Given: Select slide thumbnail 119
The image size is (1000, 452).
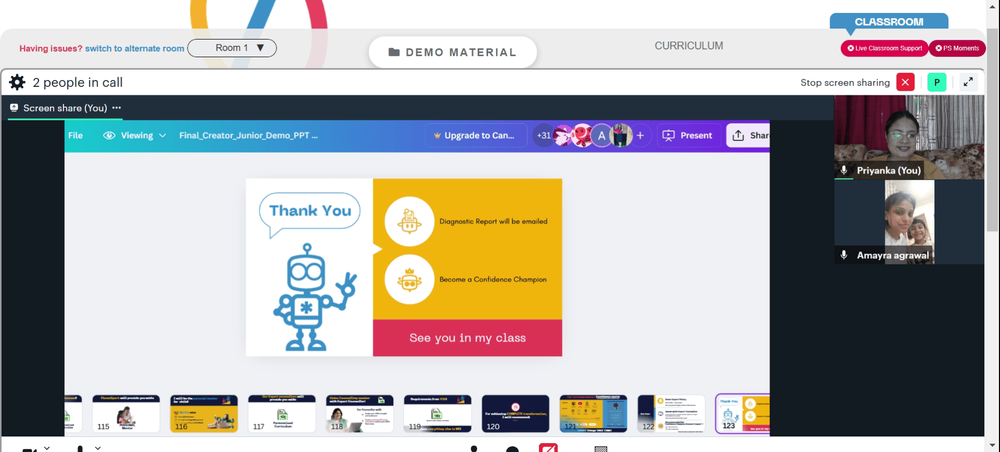Looking at the screenshot, I should pos(438,413).
